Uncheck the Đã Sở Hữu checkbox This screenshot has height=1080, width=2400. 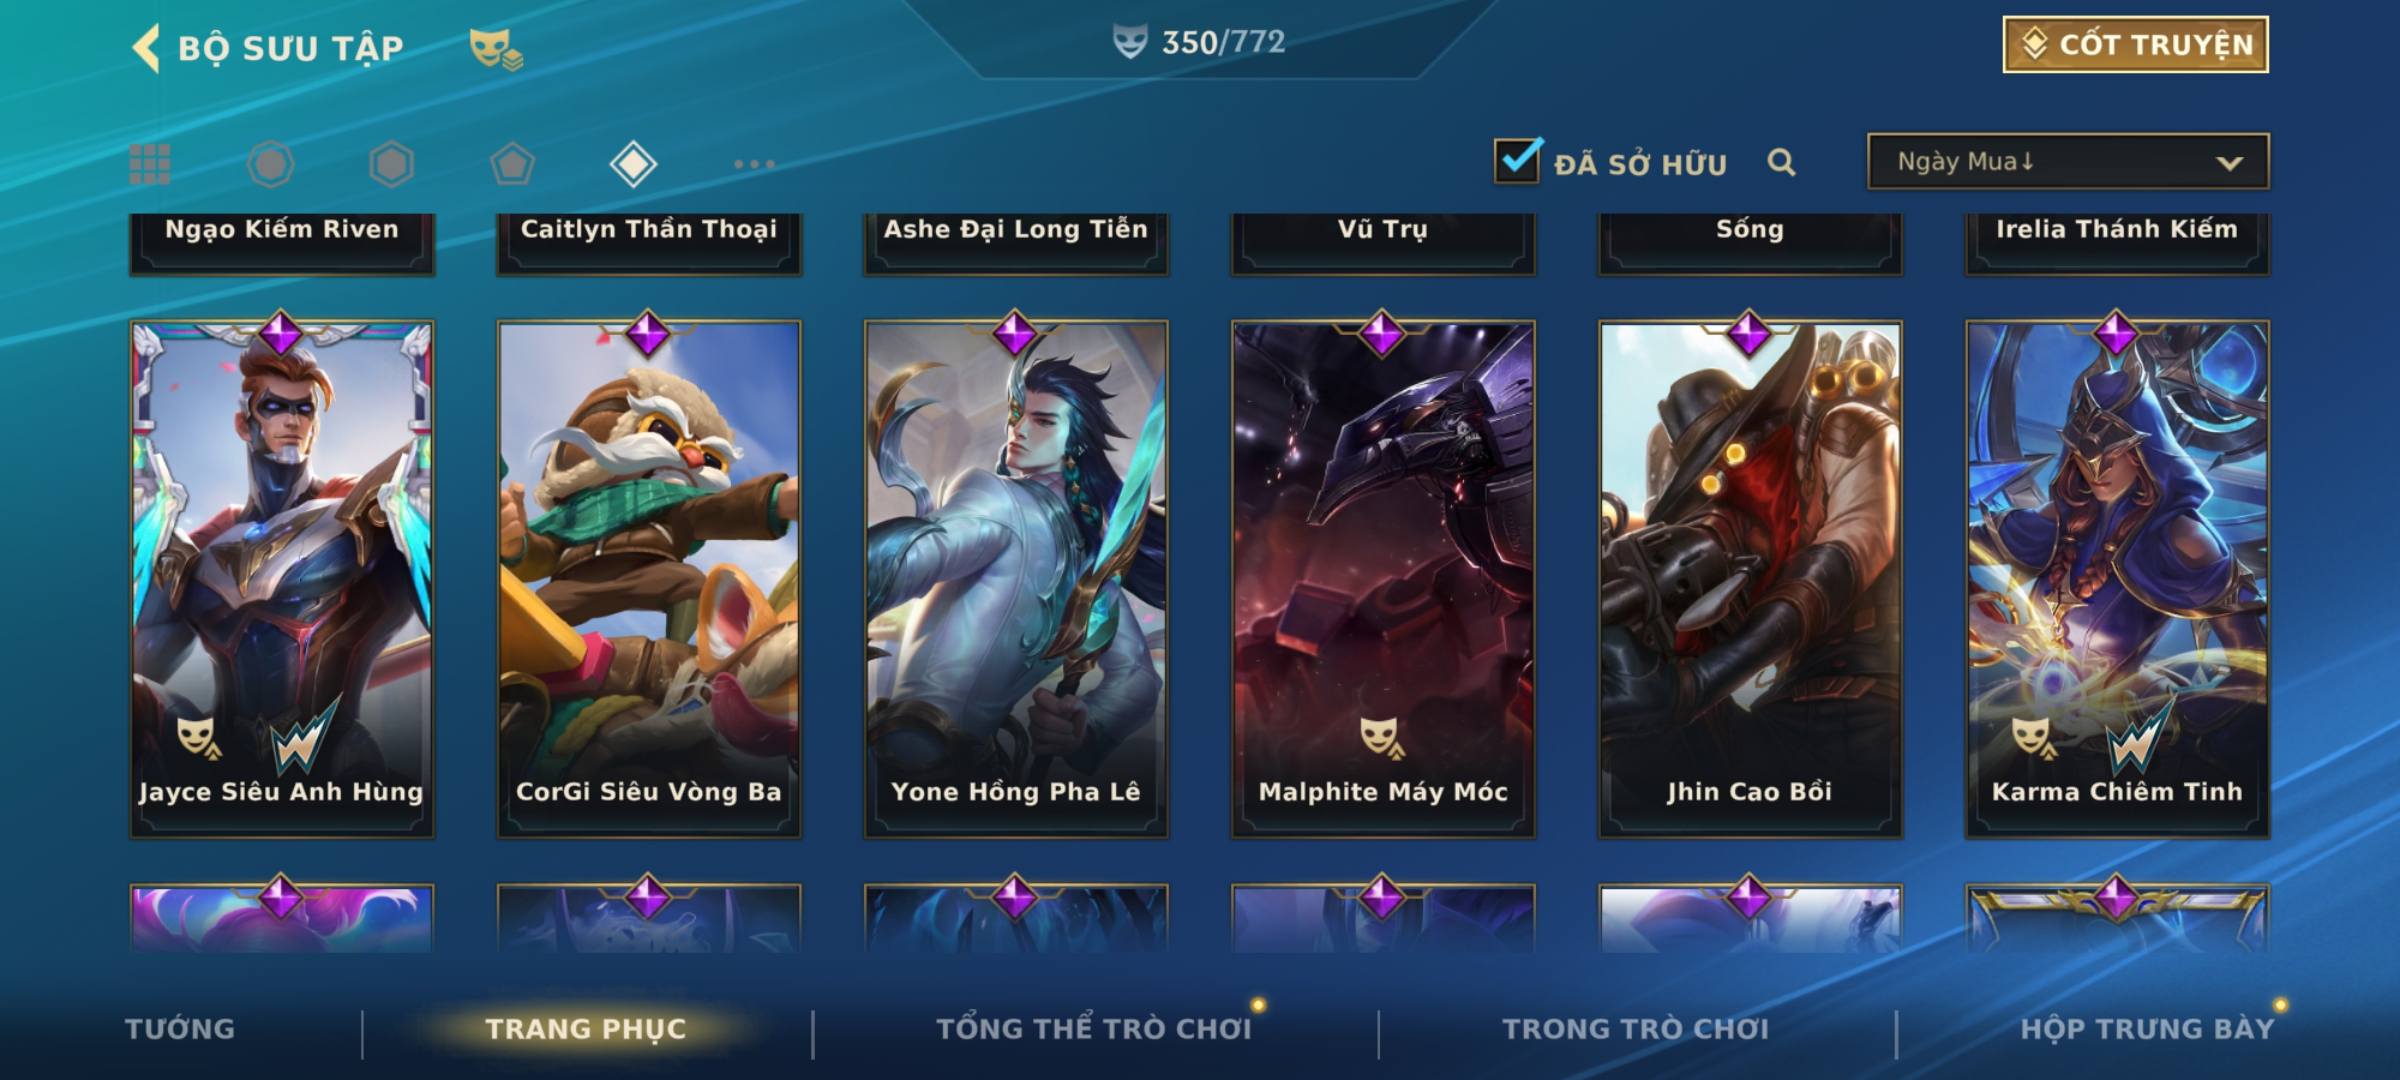click(1517, 160)
